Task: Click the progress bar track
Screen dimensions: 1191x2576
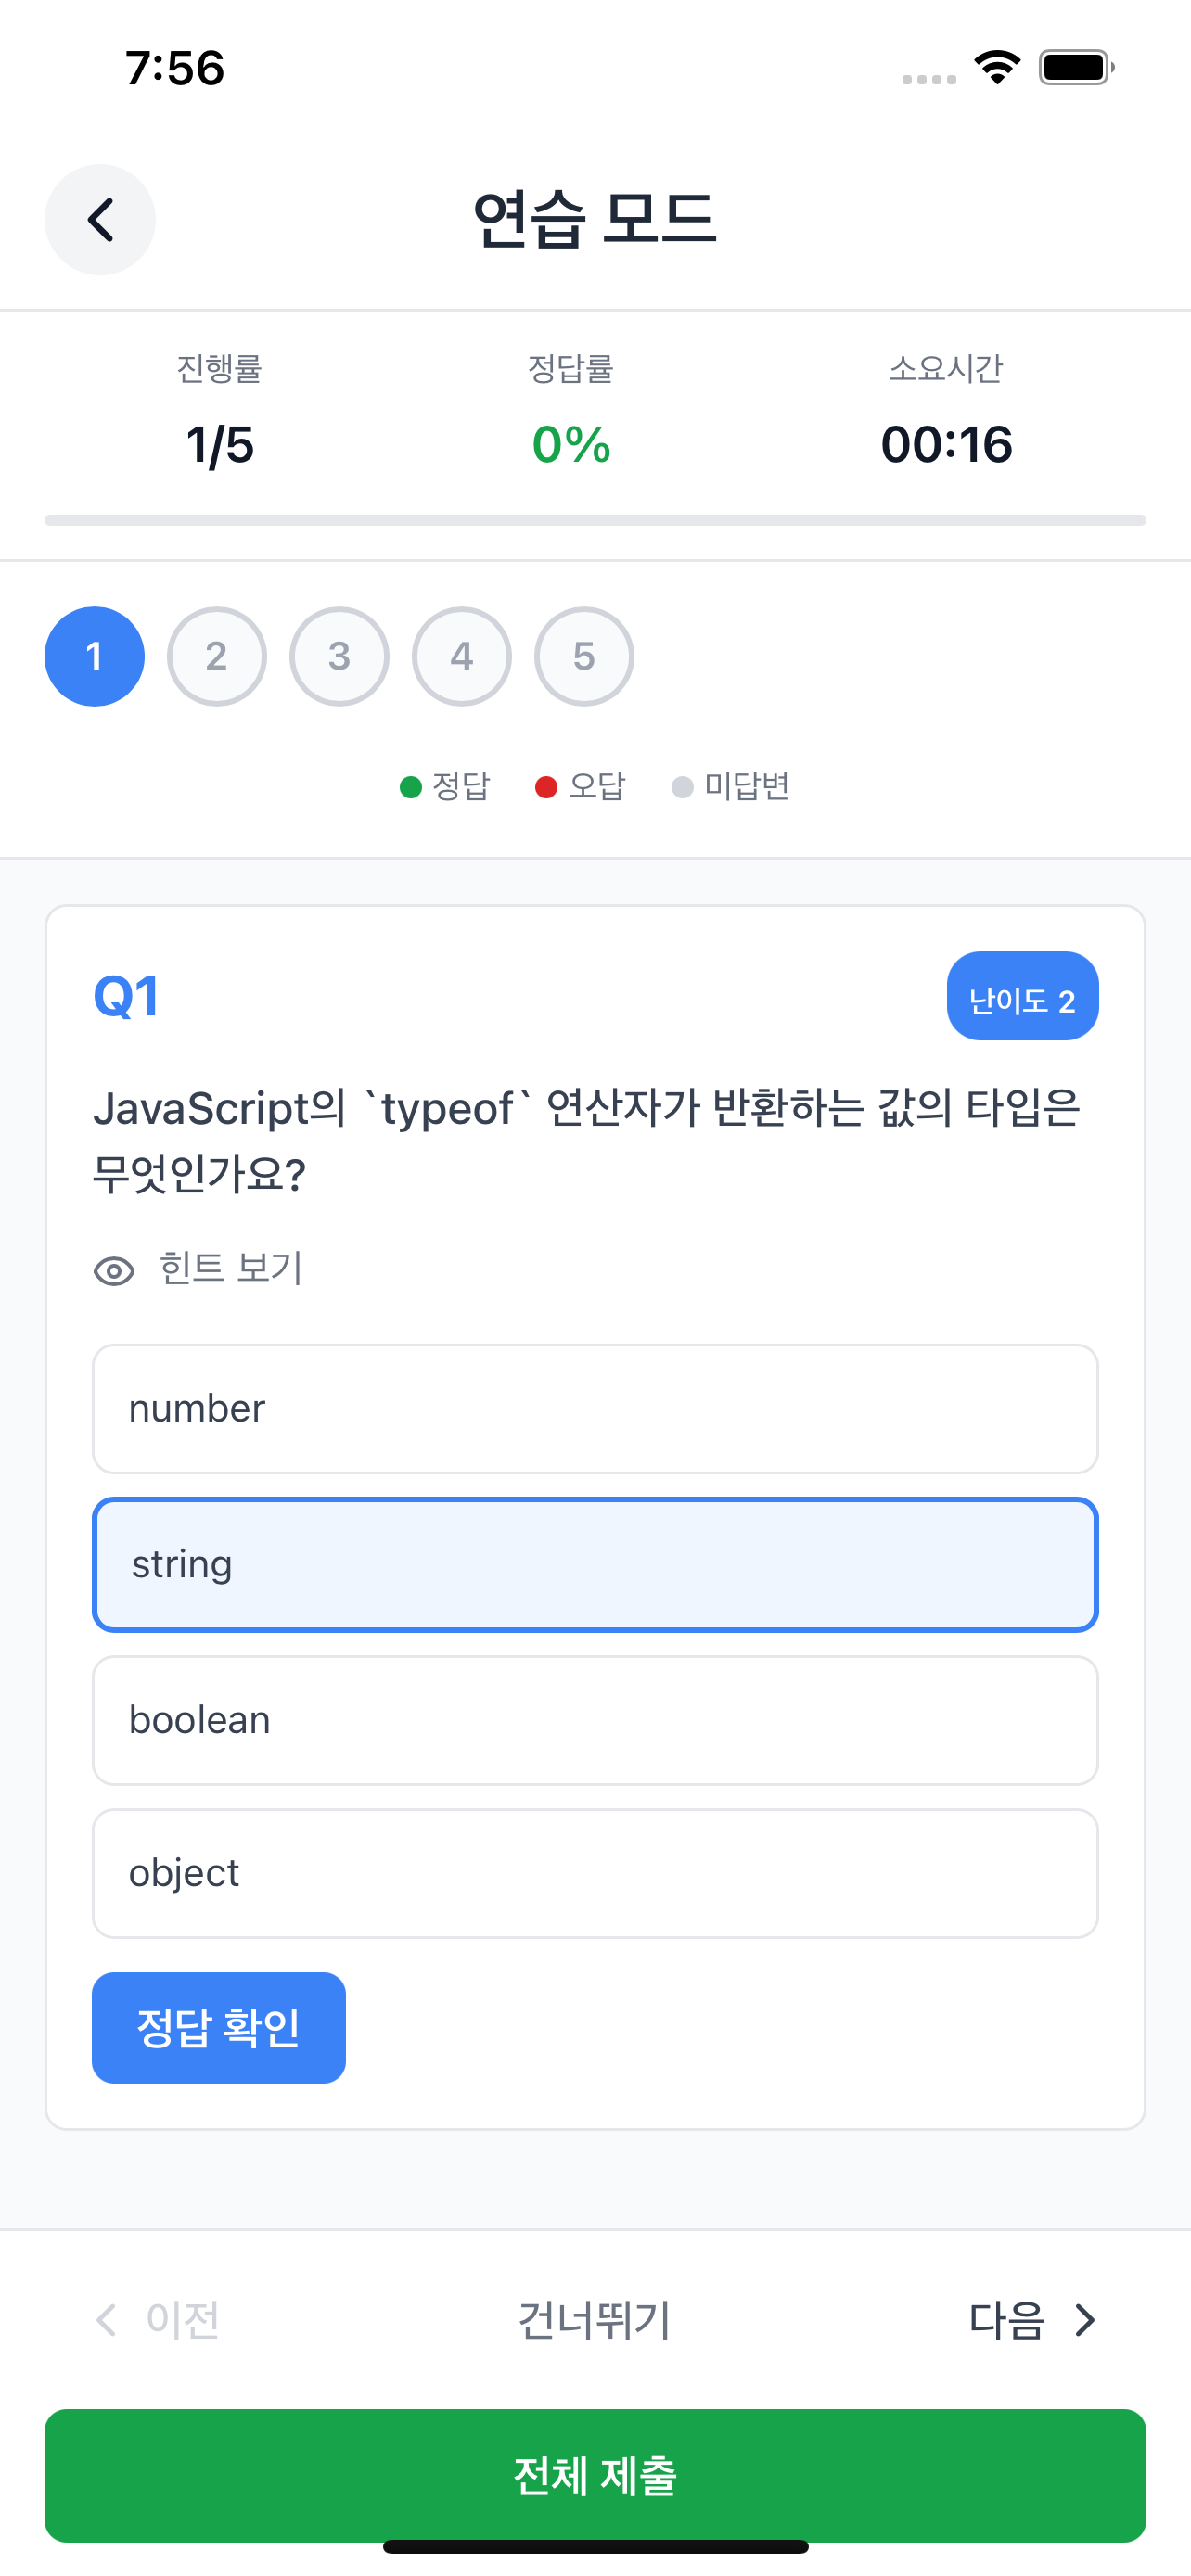Action: [595, 520]
